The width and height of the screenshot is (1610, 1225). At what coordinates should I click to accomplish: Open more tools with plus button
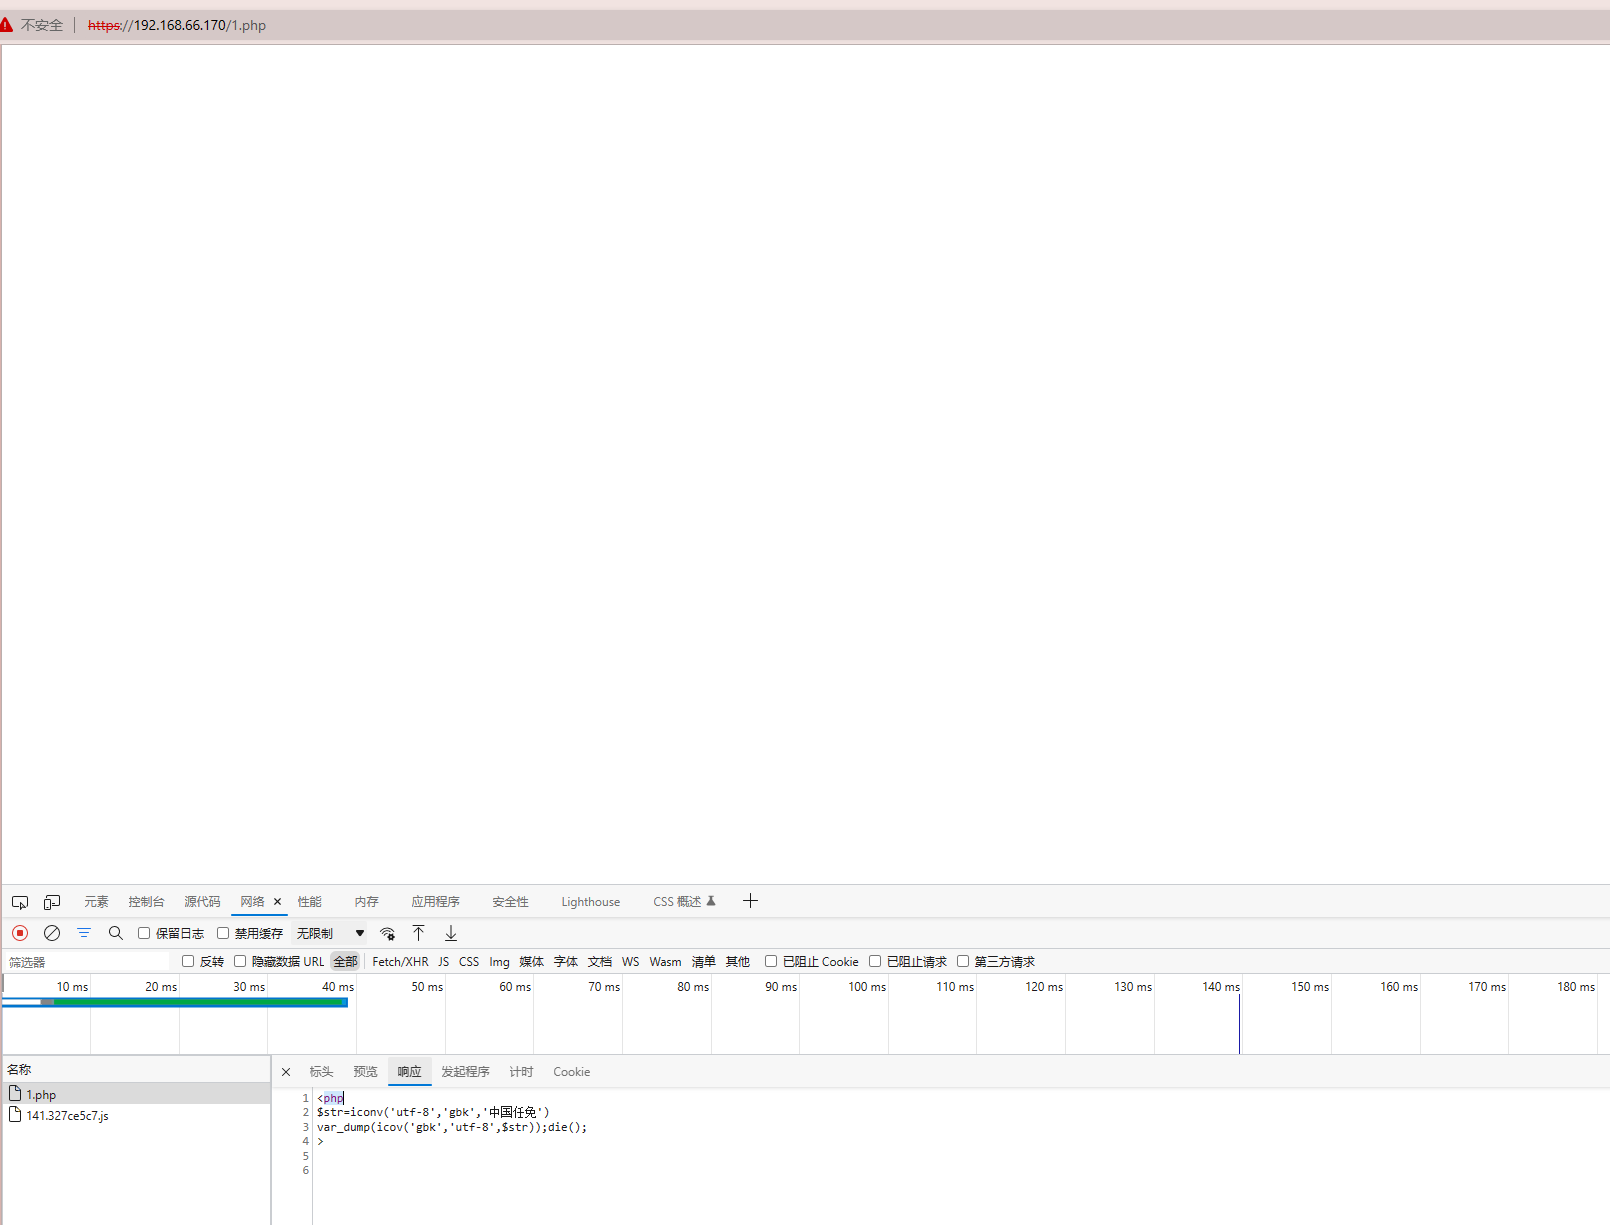[750, 901]
